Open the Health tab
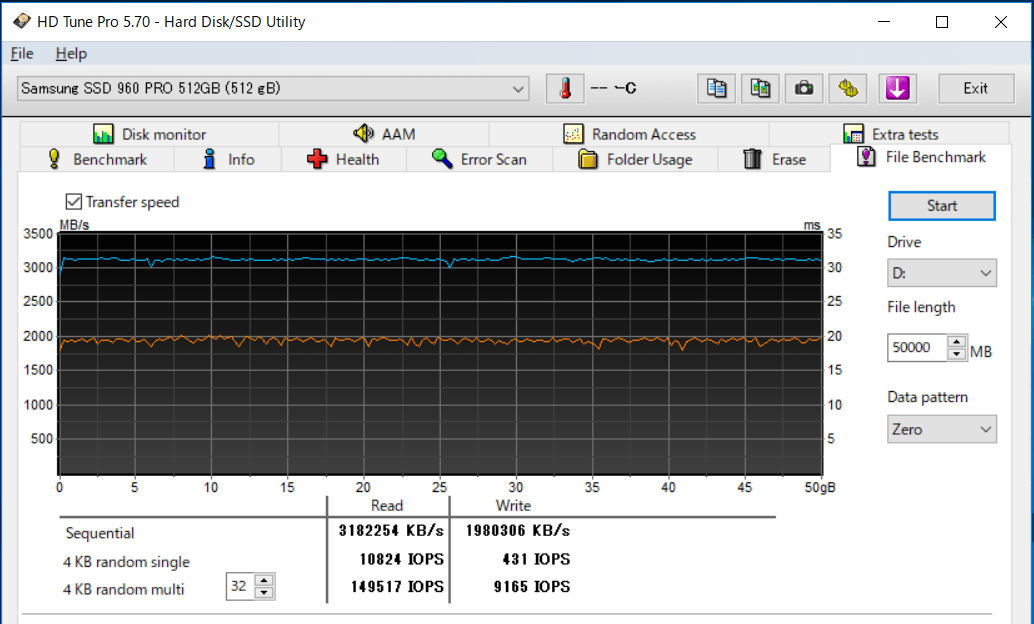 344,159
